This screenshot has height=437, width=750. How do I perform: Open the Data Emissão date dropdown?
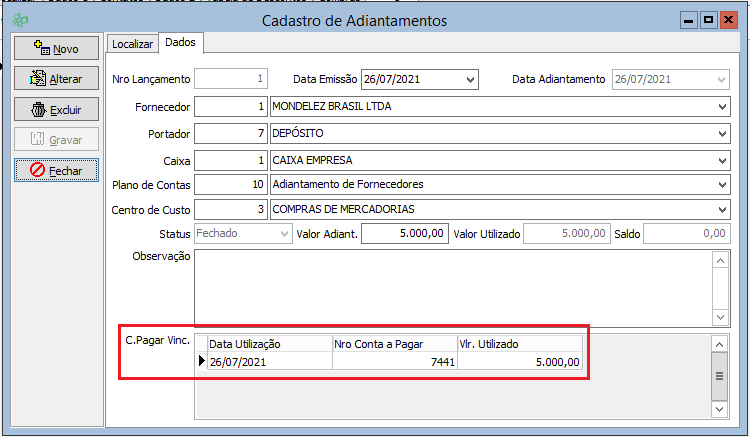[x=471, y=79]
